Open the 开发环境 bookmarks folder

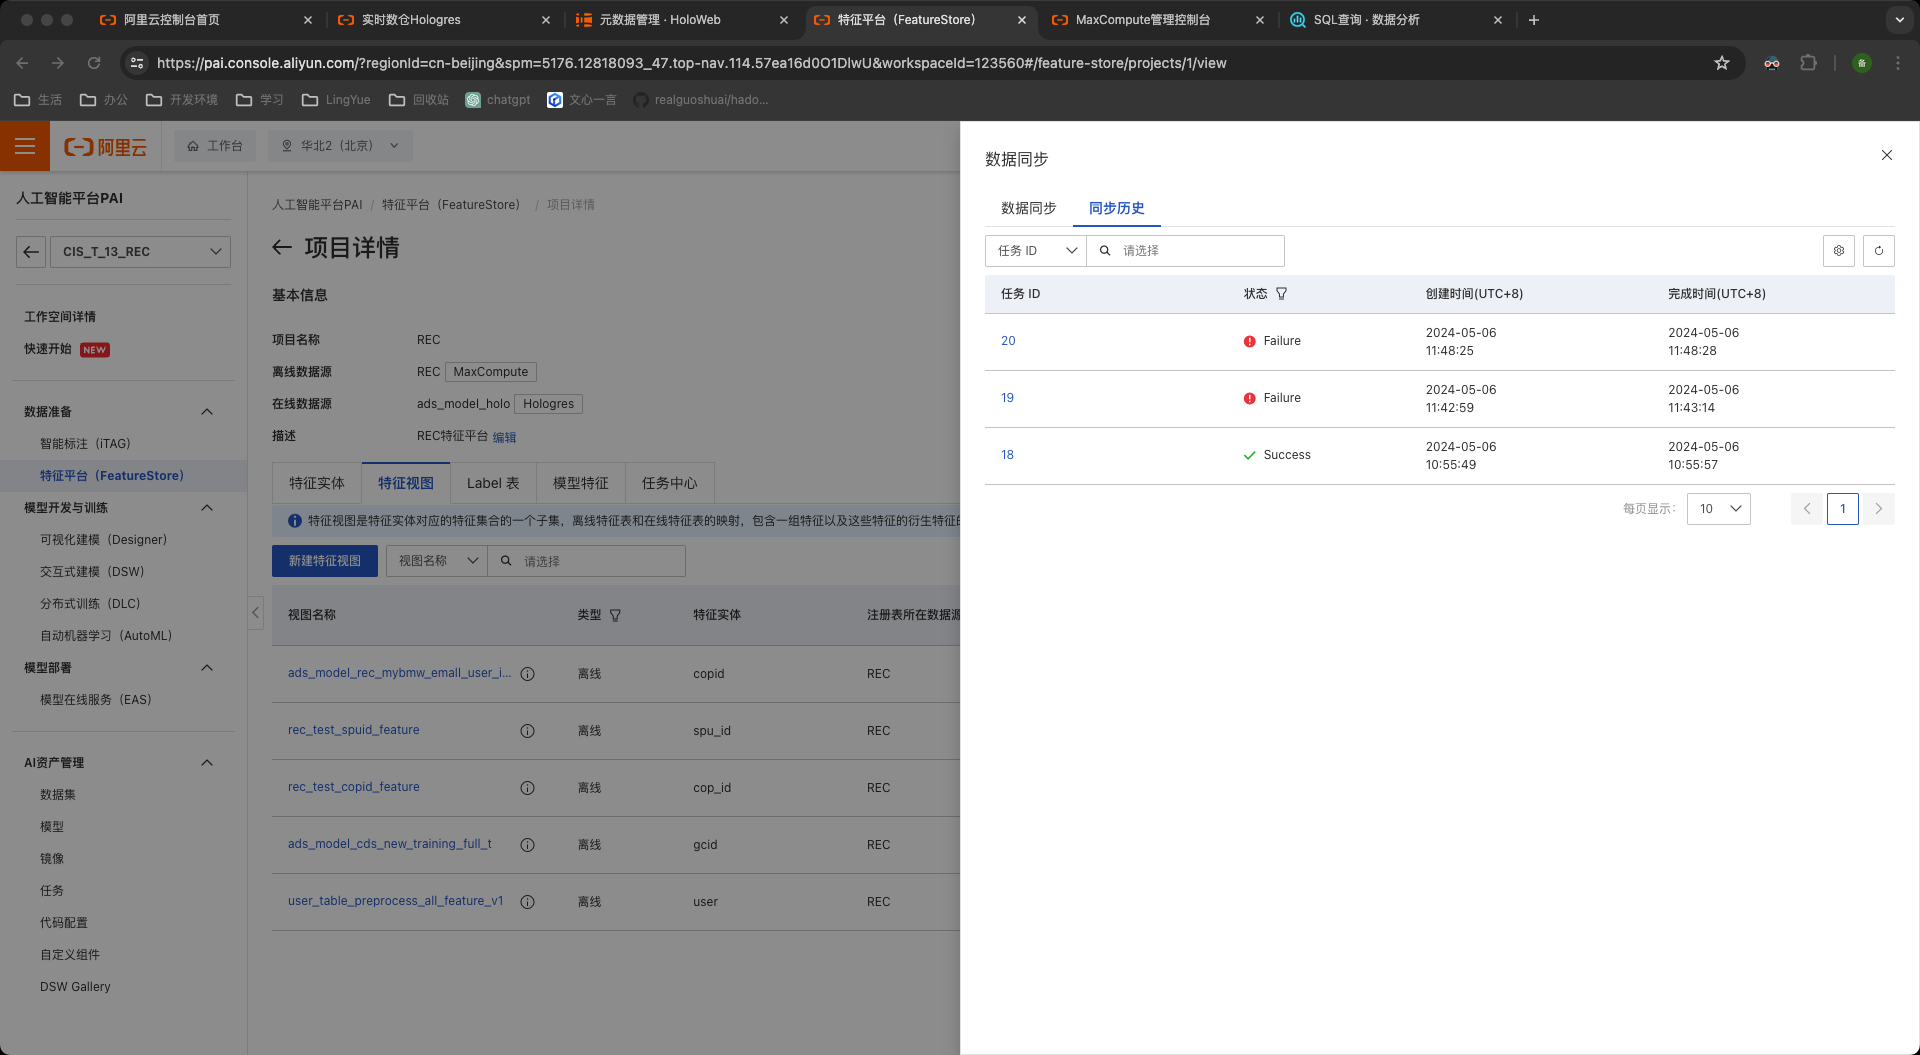click(x=182, y=100)
